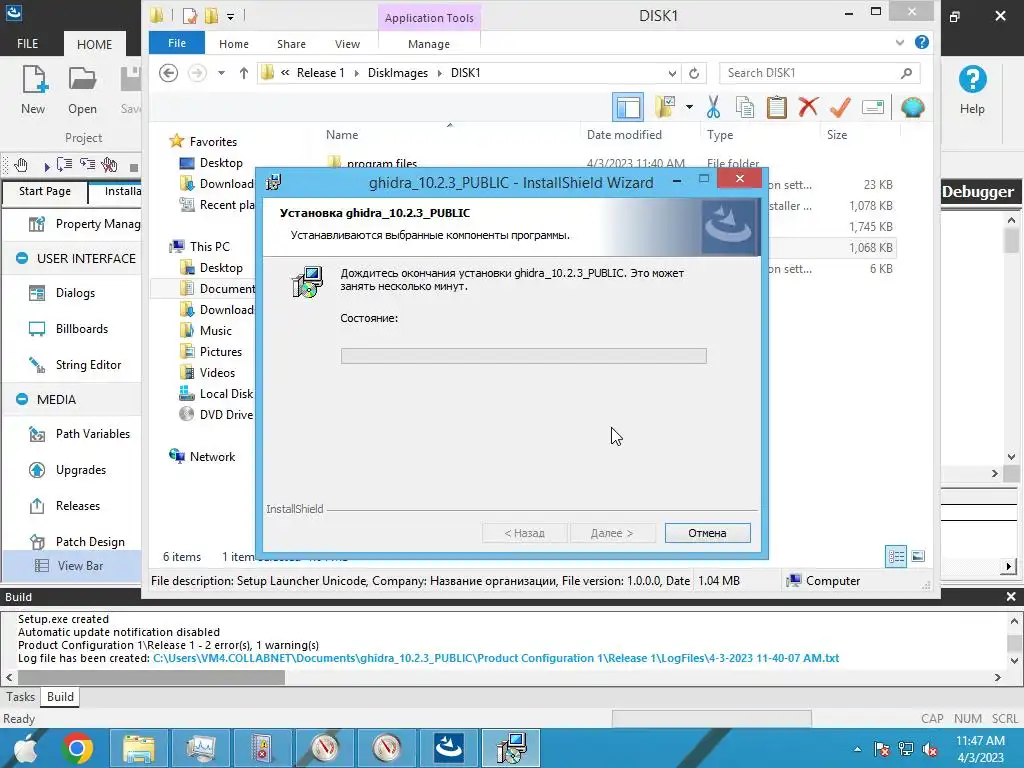
Task: Click the installation progress bar
Action: (x=524, y=355)
